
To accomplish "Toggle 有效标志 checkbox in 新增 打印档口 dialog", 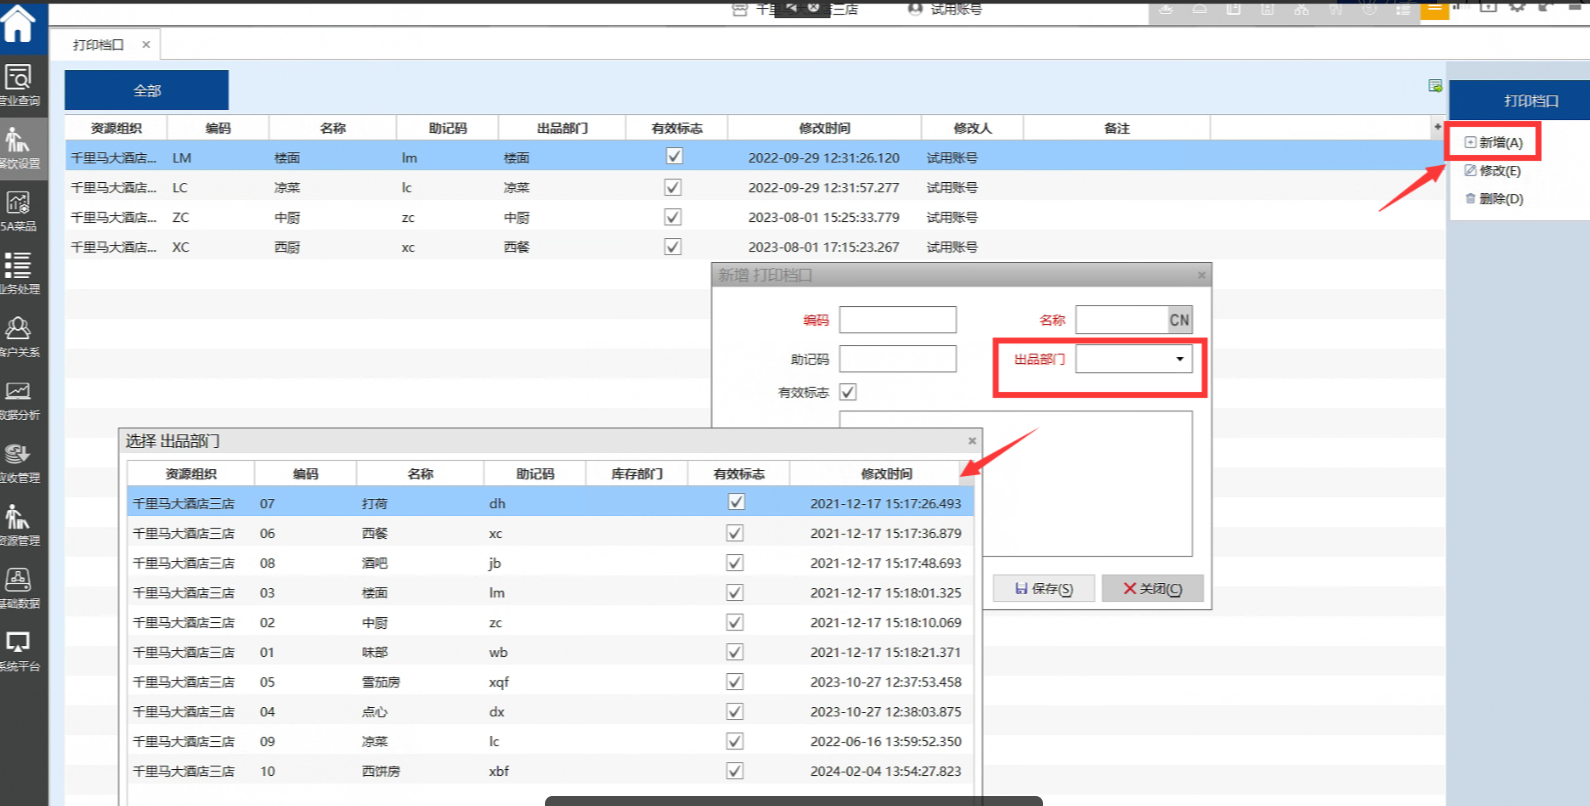I will (x=848, y=392).
